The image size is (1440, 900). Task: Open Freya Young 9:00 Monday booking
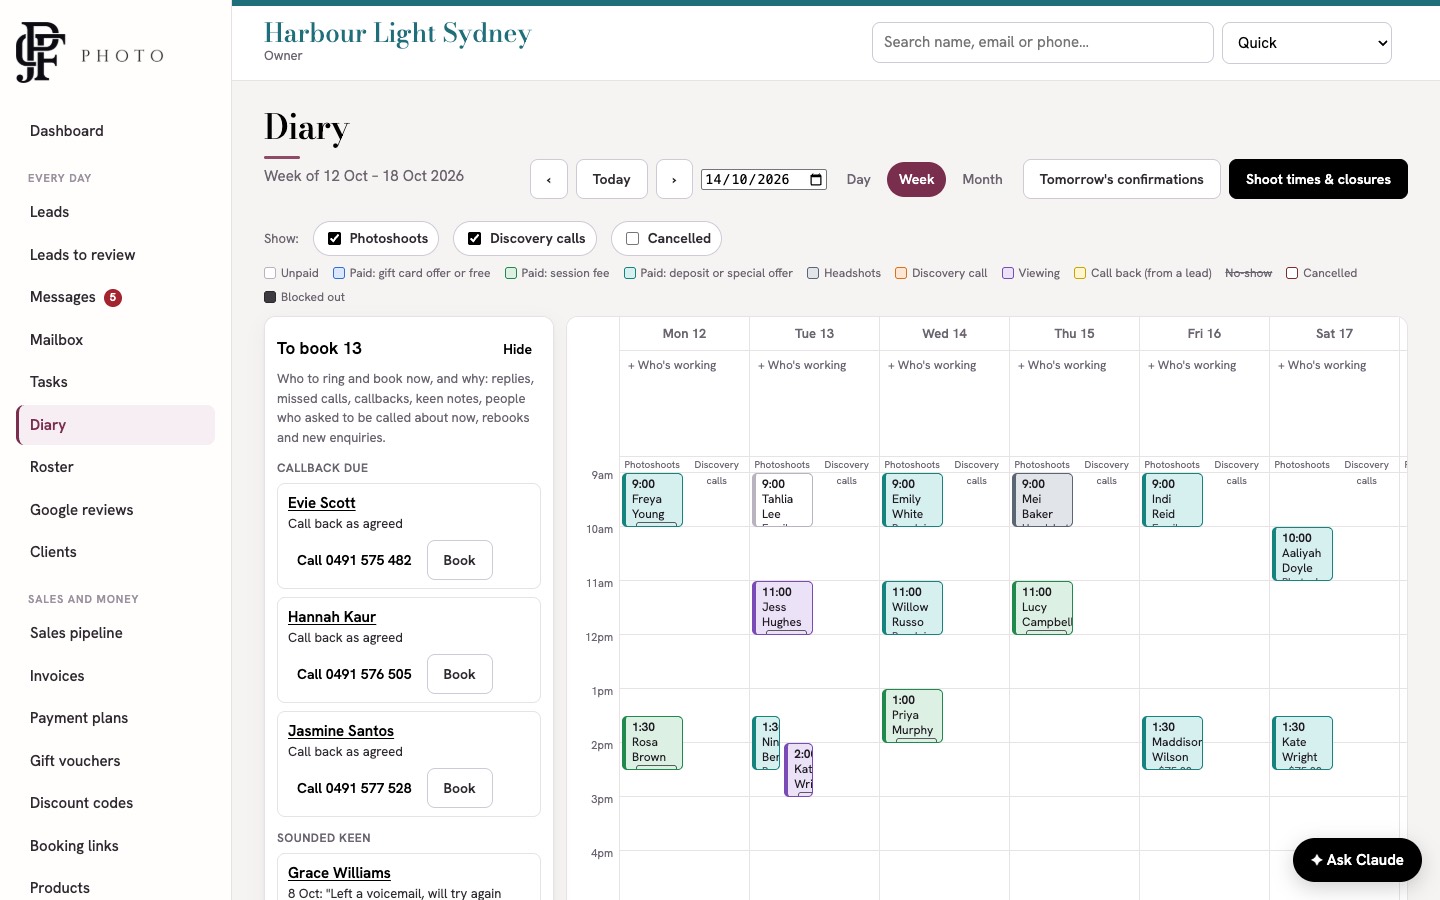click(652, 499)
